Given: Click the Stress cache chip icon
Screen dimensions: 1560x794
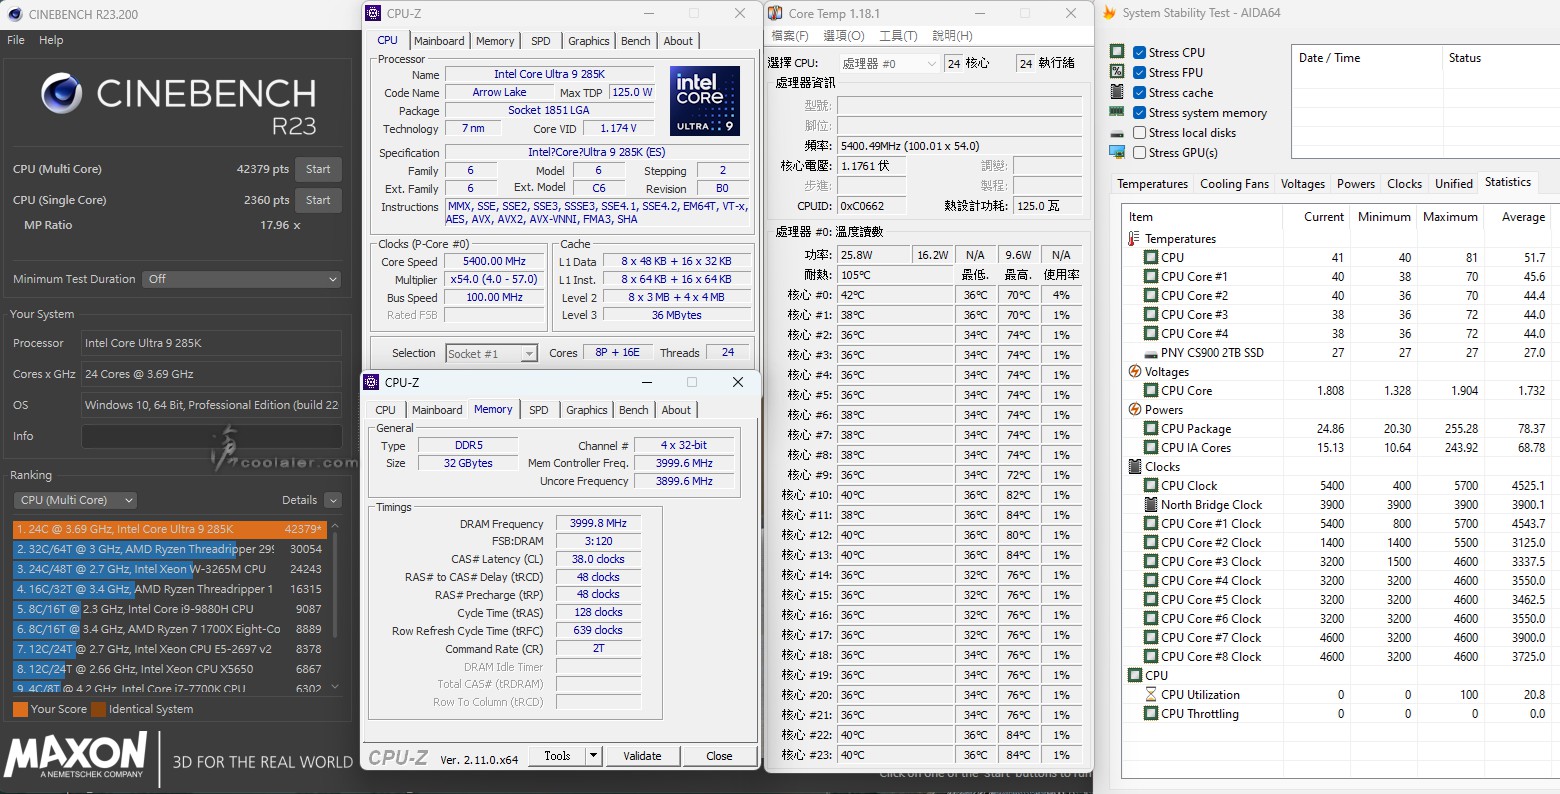Looking at the screenshot, I should pos(1117,92).
